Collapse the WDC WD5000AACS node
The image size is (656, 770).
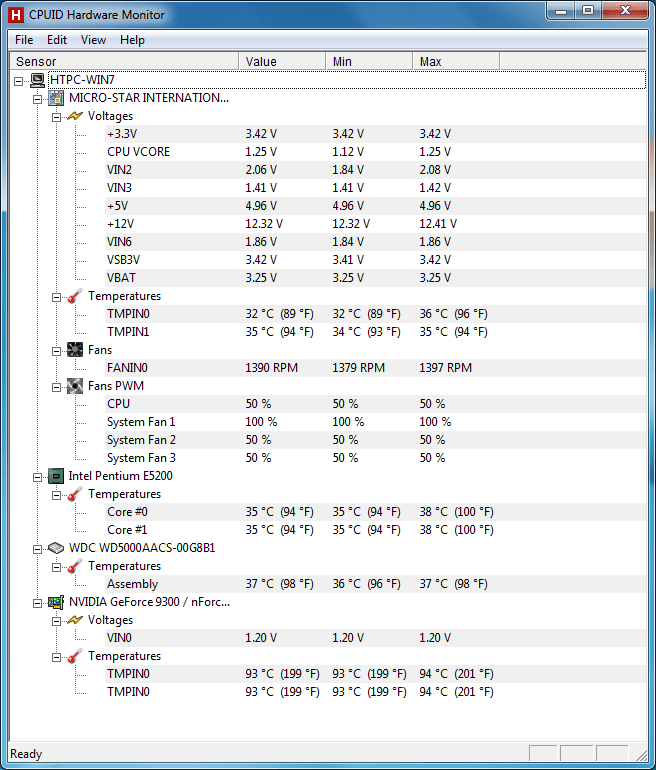click(x=37, y=550)
